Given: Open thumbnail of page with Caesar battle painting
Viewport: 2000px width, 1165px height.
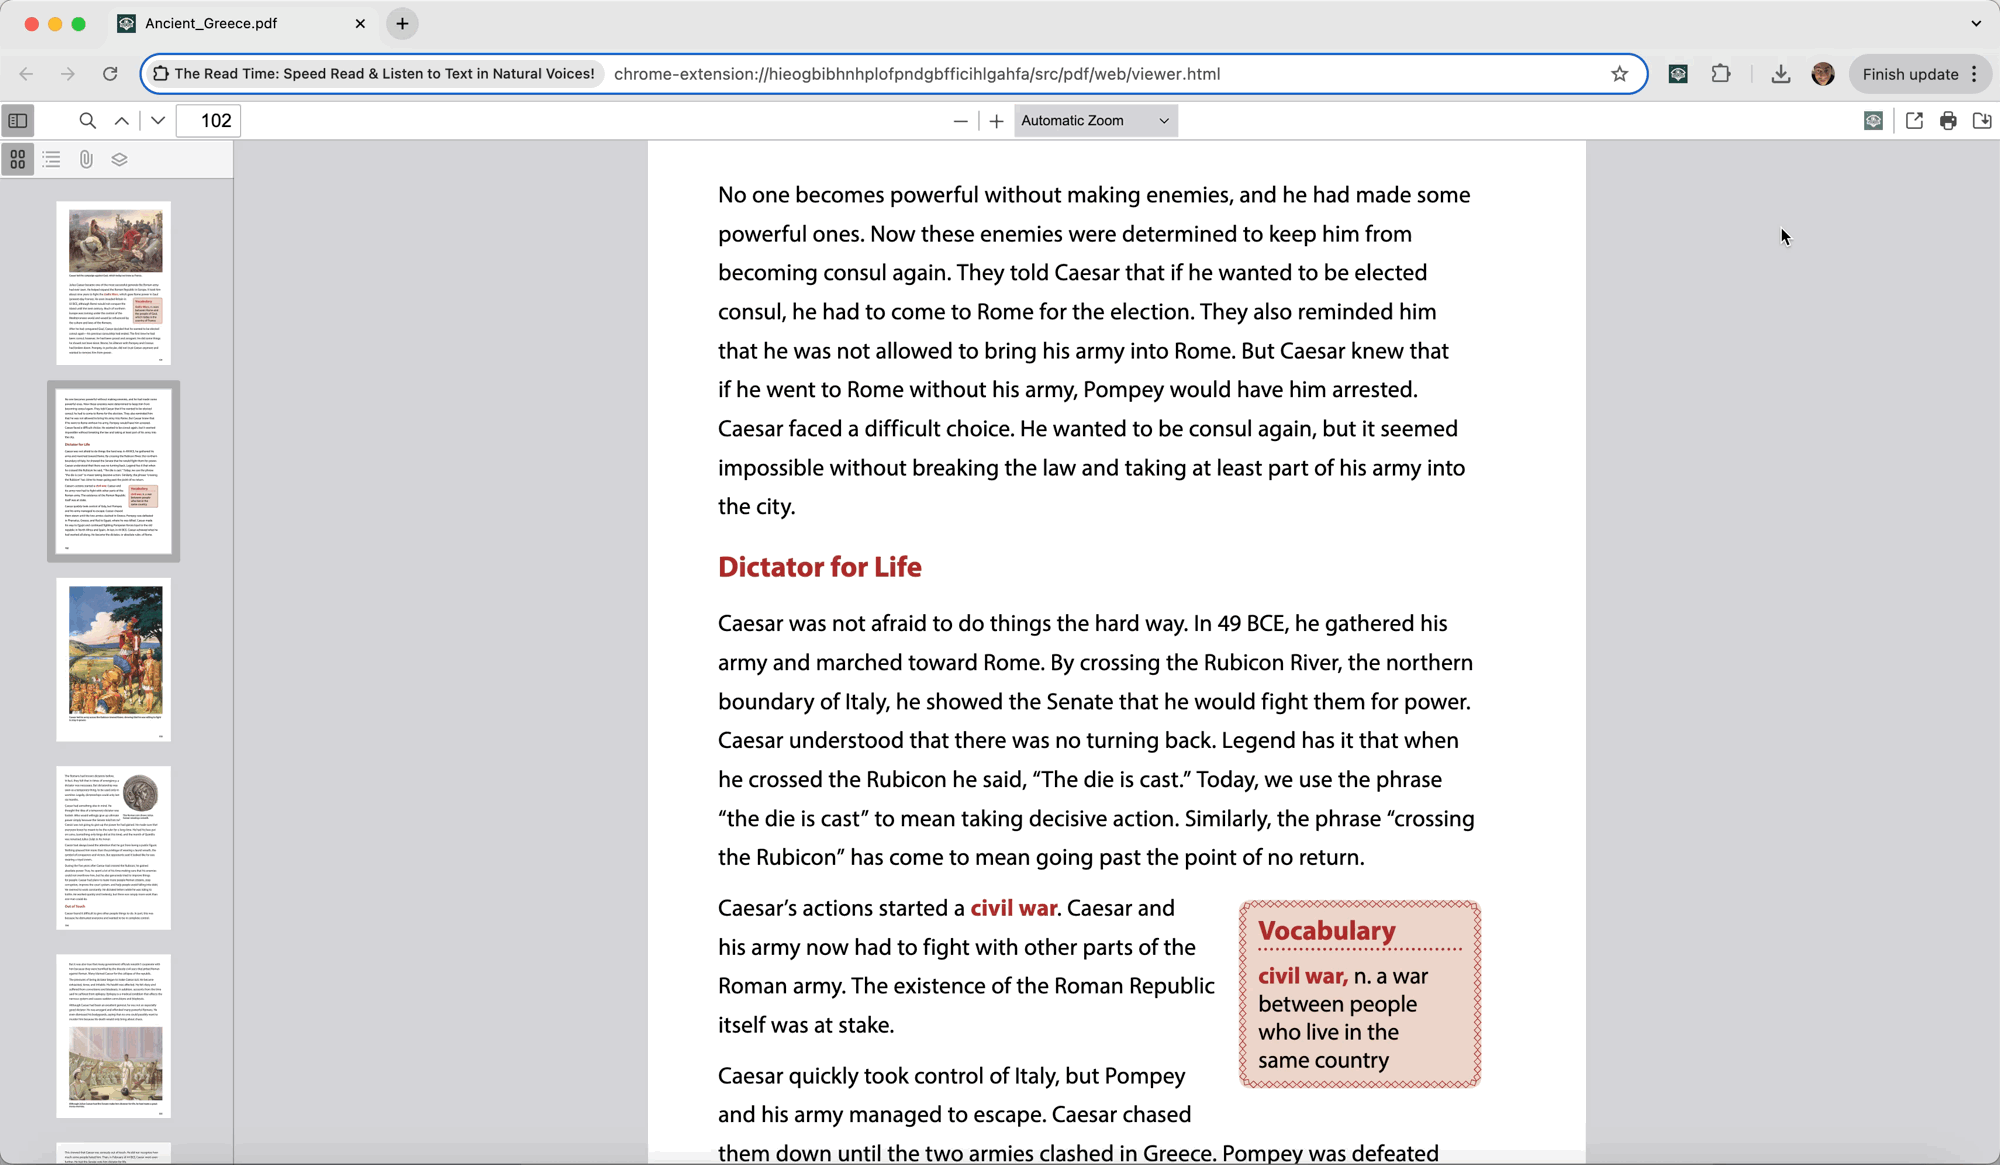Looking at the screenshot, I should click(113, 283).
